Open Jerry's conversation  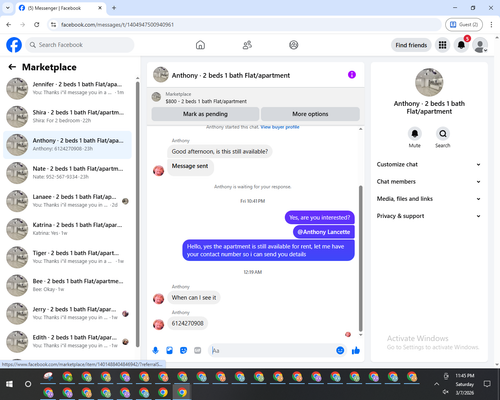(67, 313)
